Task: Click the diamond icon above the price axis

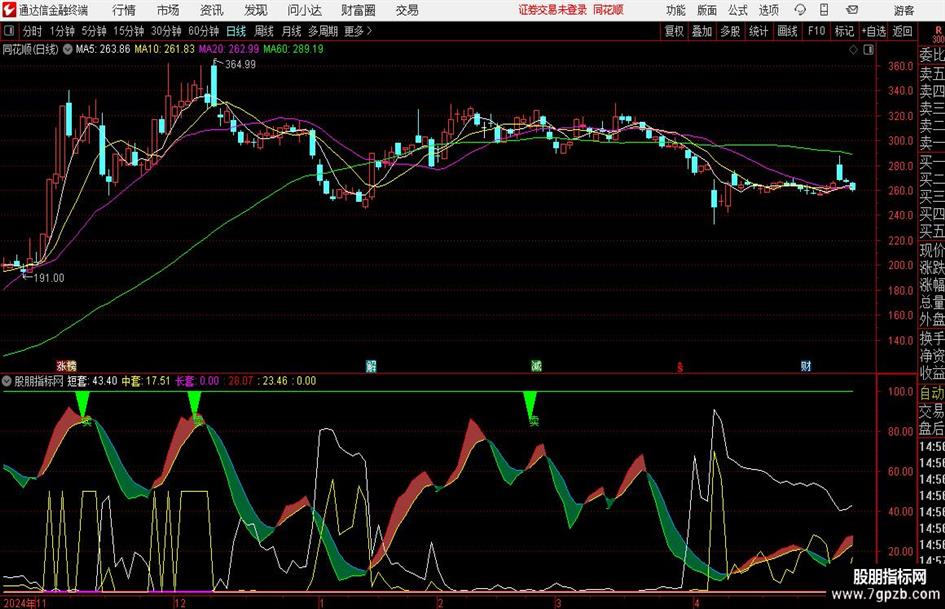Action: point(853,49)
